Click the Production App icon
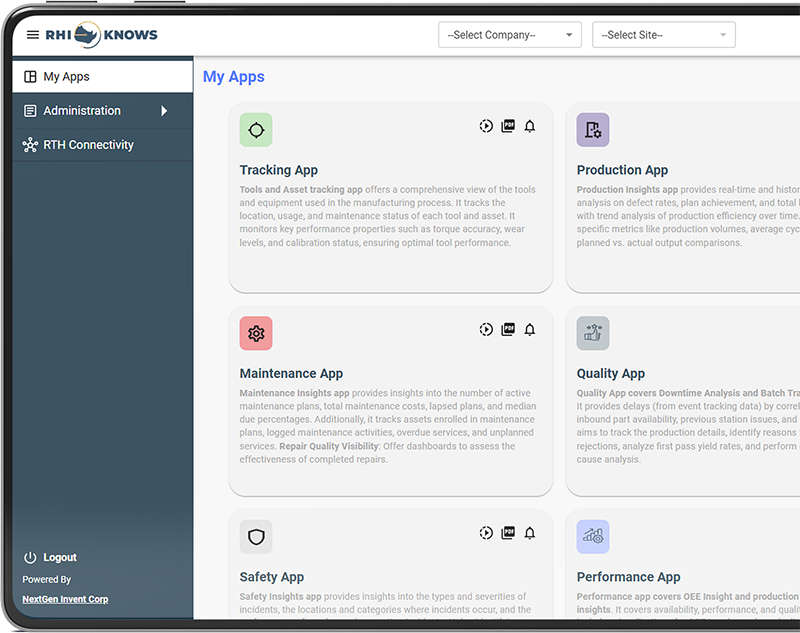Viewport: 800px width, 633px height. [x=593, y=130]
